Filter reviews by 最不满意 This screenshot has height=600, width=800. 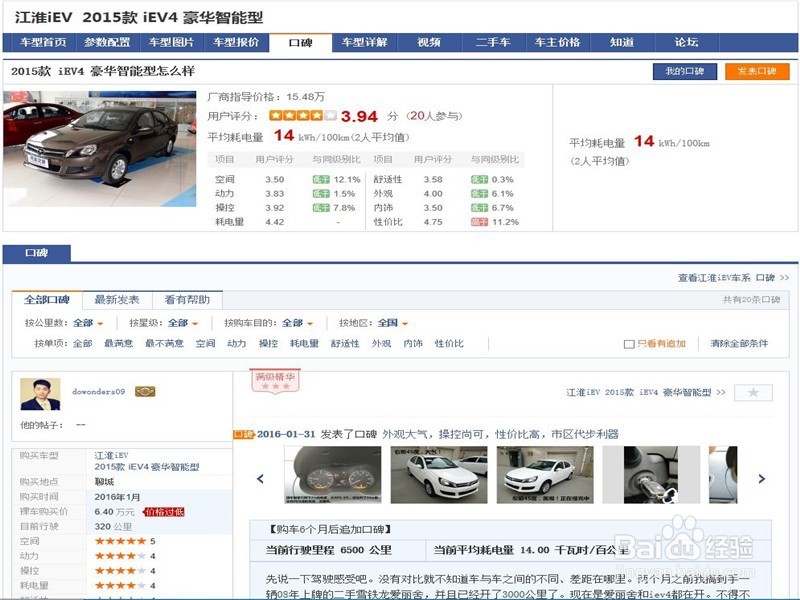point(164,343)
